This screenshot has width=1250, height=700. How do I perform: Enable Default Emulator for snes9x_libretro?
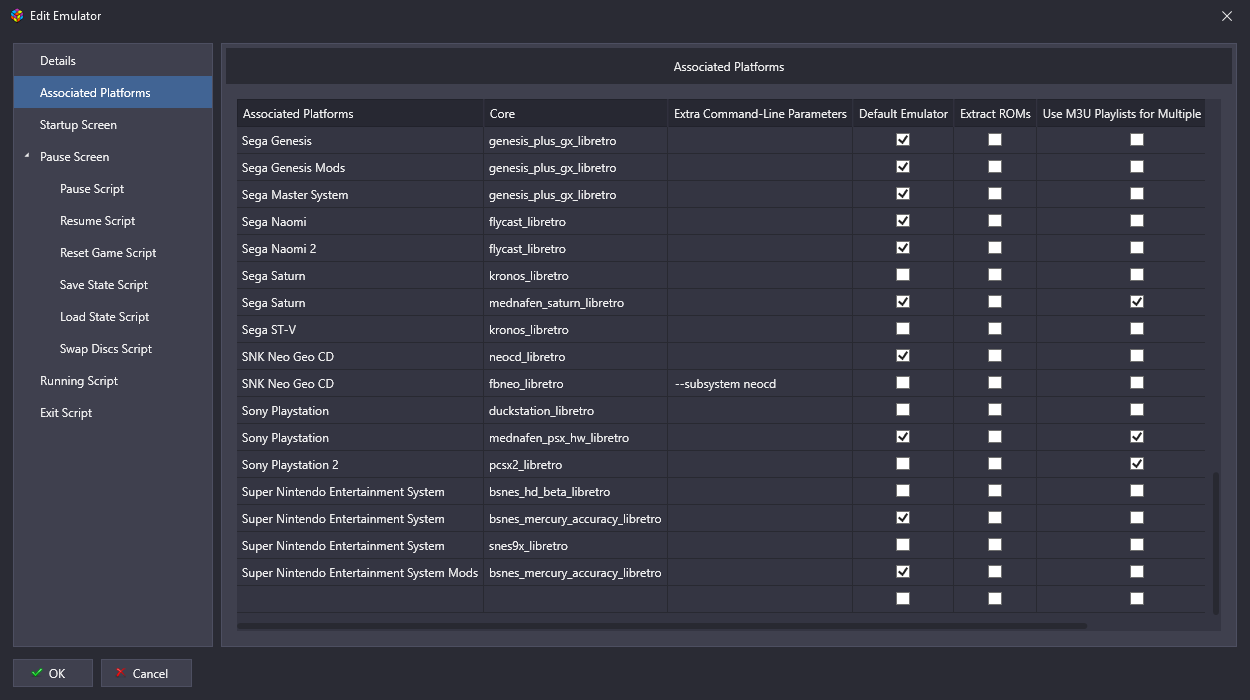(x=903, y=545)
